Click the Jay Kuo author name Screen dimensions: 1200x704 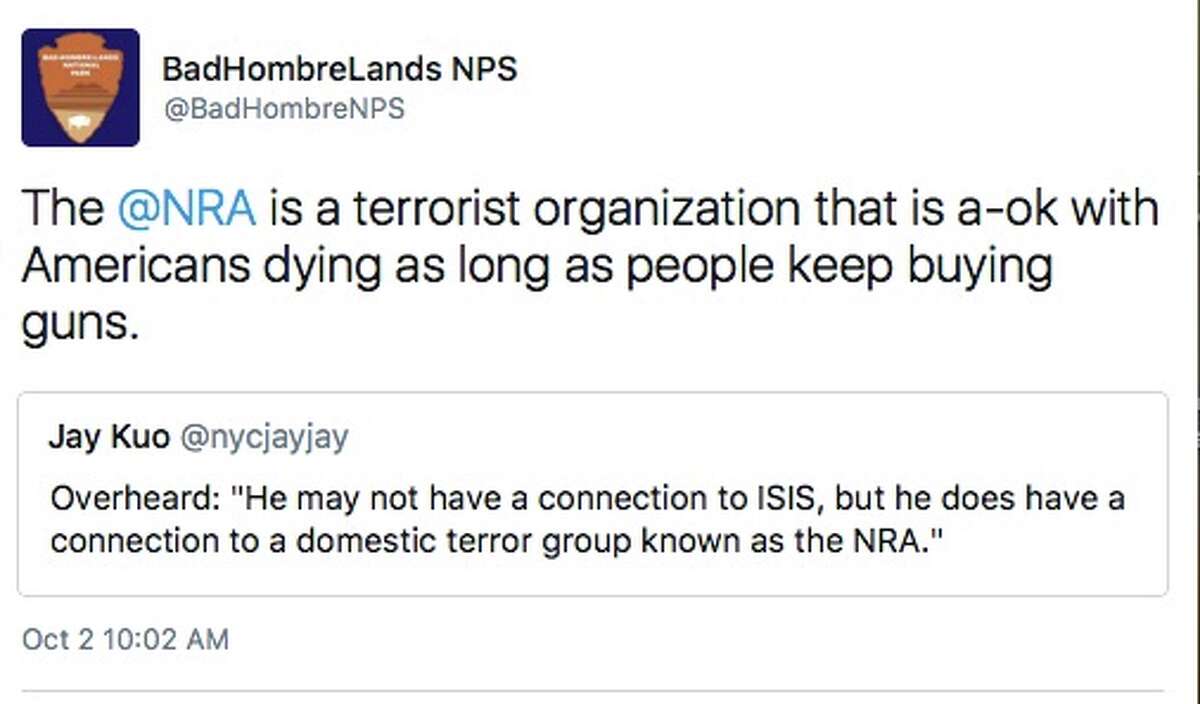tap(109, 439)
